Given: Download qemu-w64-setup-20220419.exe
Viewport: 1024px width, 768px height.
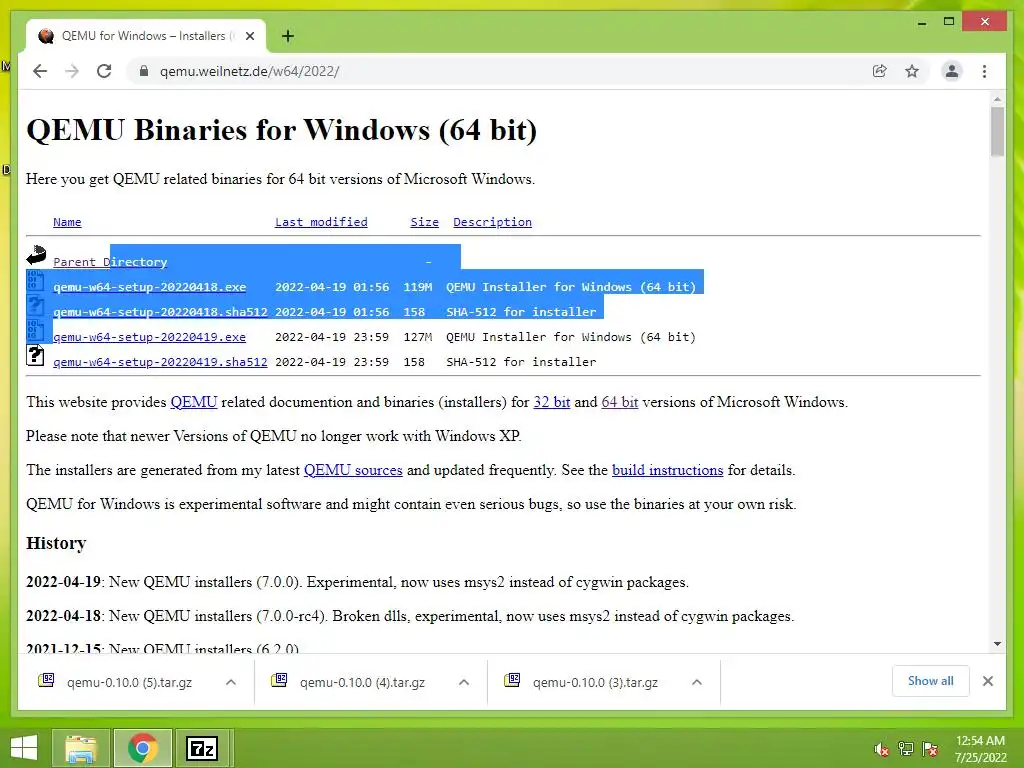Looking at the screenshot, I should tap(150, 337).
